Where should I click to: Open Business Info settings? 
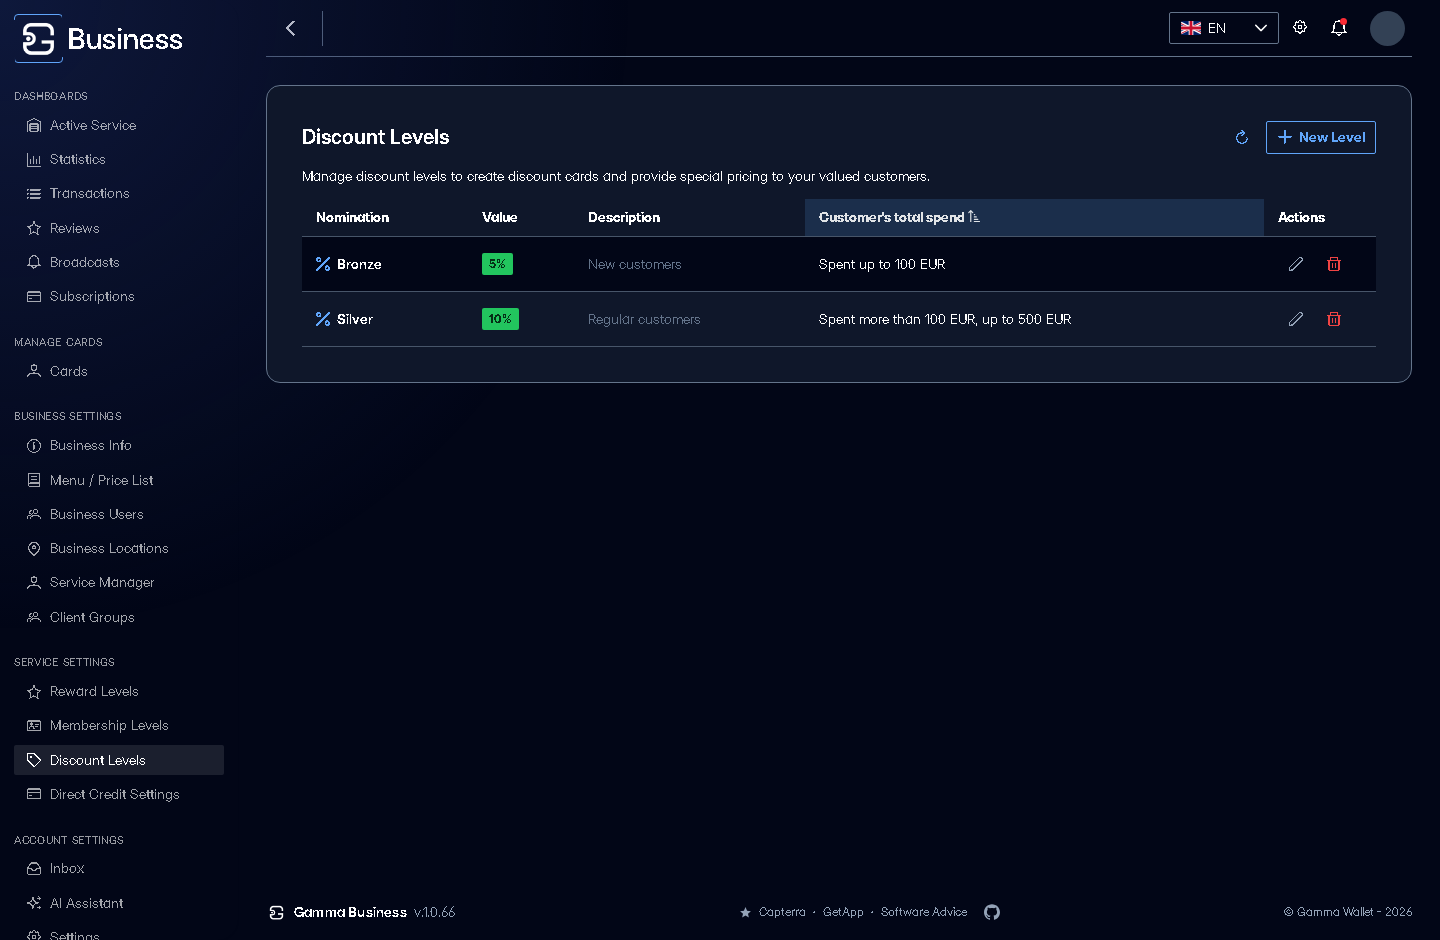point(119,445)
